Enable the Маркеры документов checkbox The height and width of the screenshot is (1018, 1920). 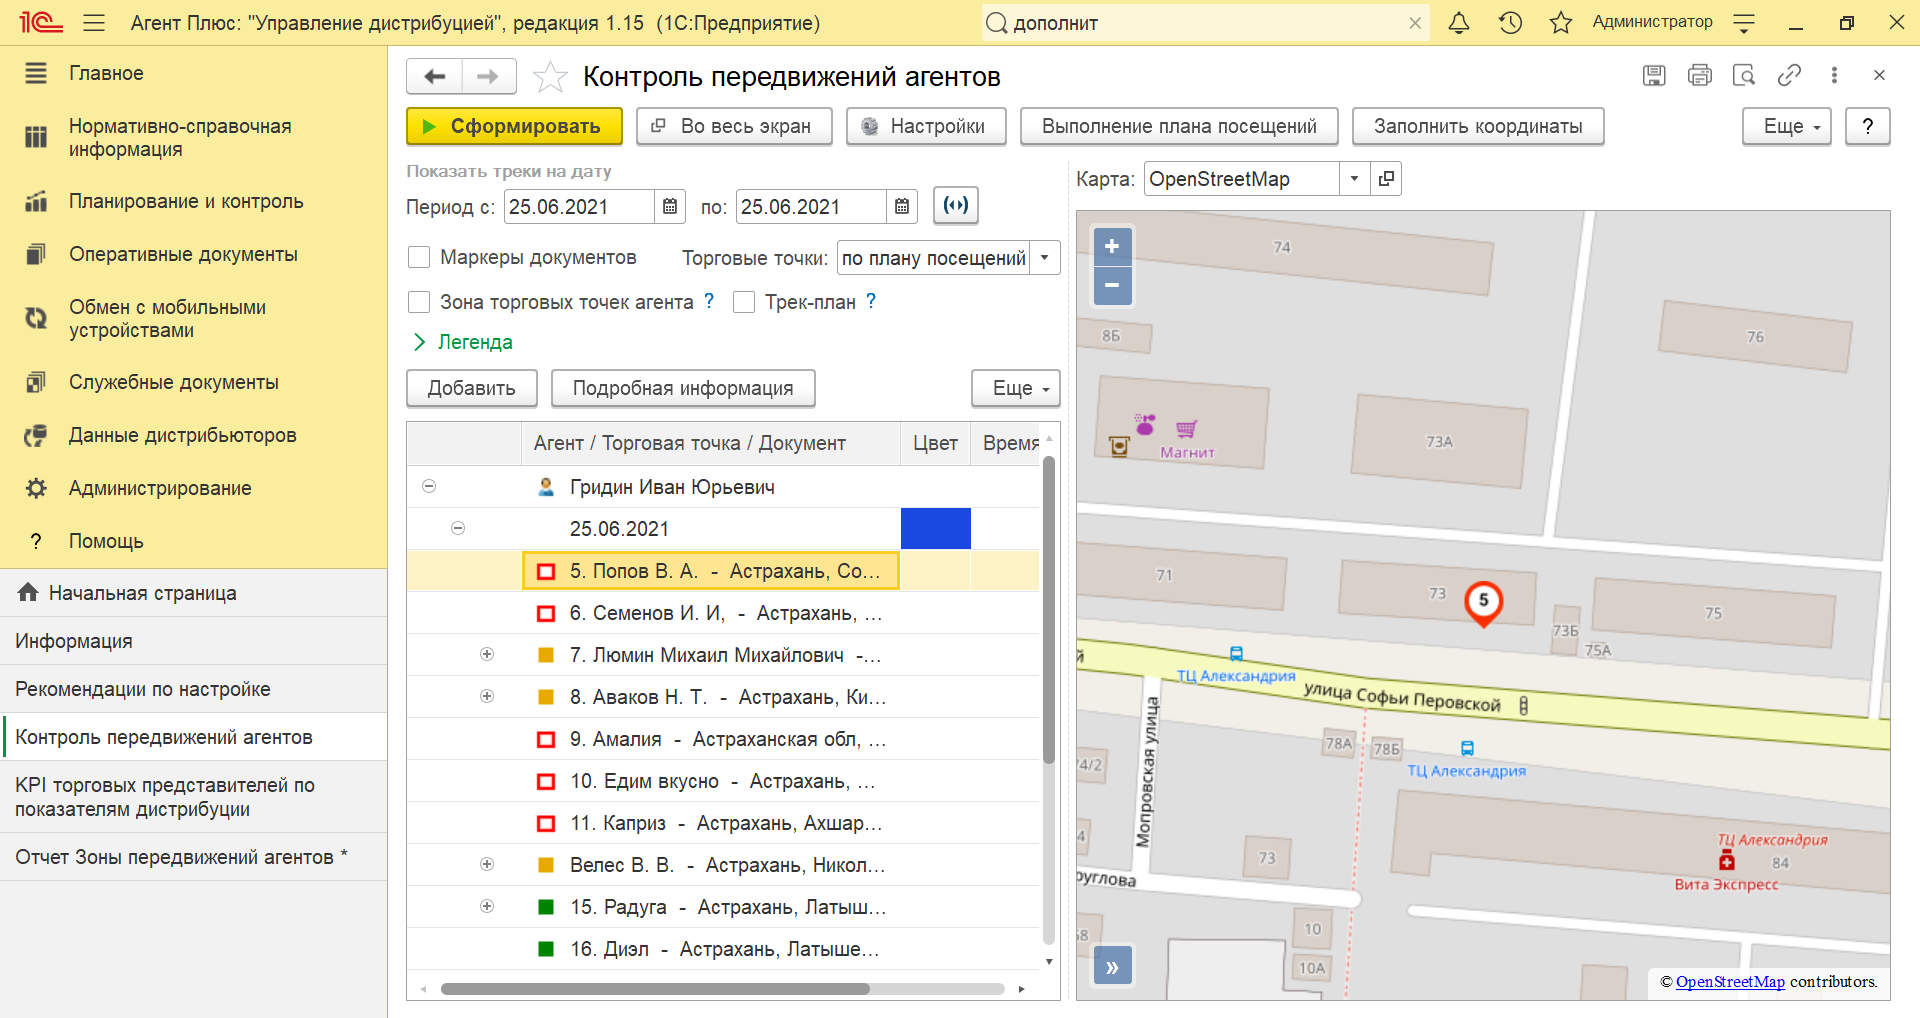419,257
